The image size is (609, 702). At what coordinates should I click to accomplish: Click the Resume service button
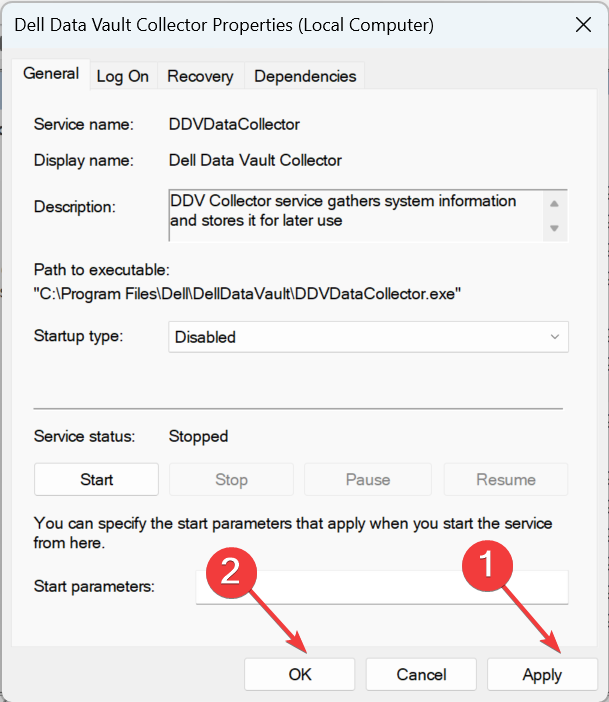505,480
